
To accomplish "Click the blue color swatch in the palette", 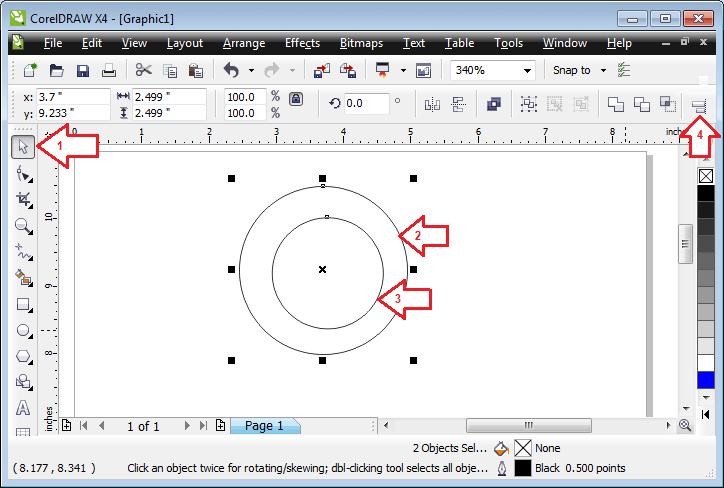I will point(705,380).
